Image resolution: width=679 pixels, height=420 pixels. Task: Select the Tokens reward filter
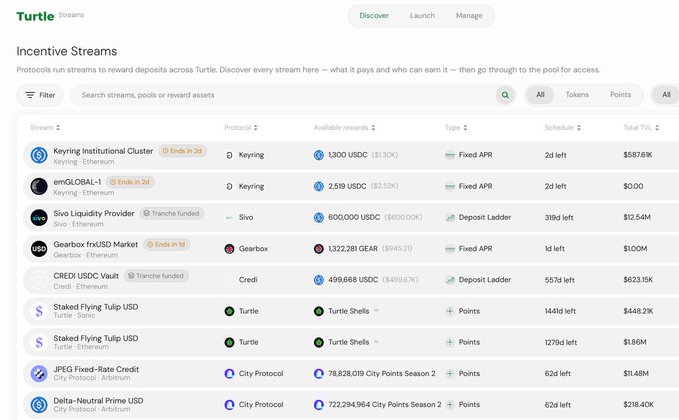[577, 94]
